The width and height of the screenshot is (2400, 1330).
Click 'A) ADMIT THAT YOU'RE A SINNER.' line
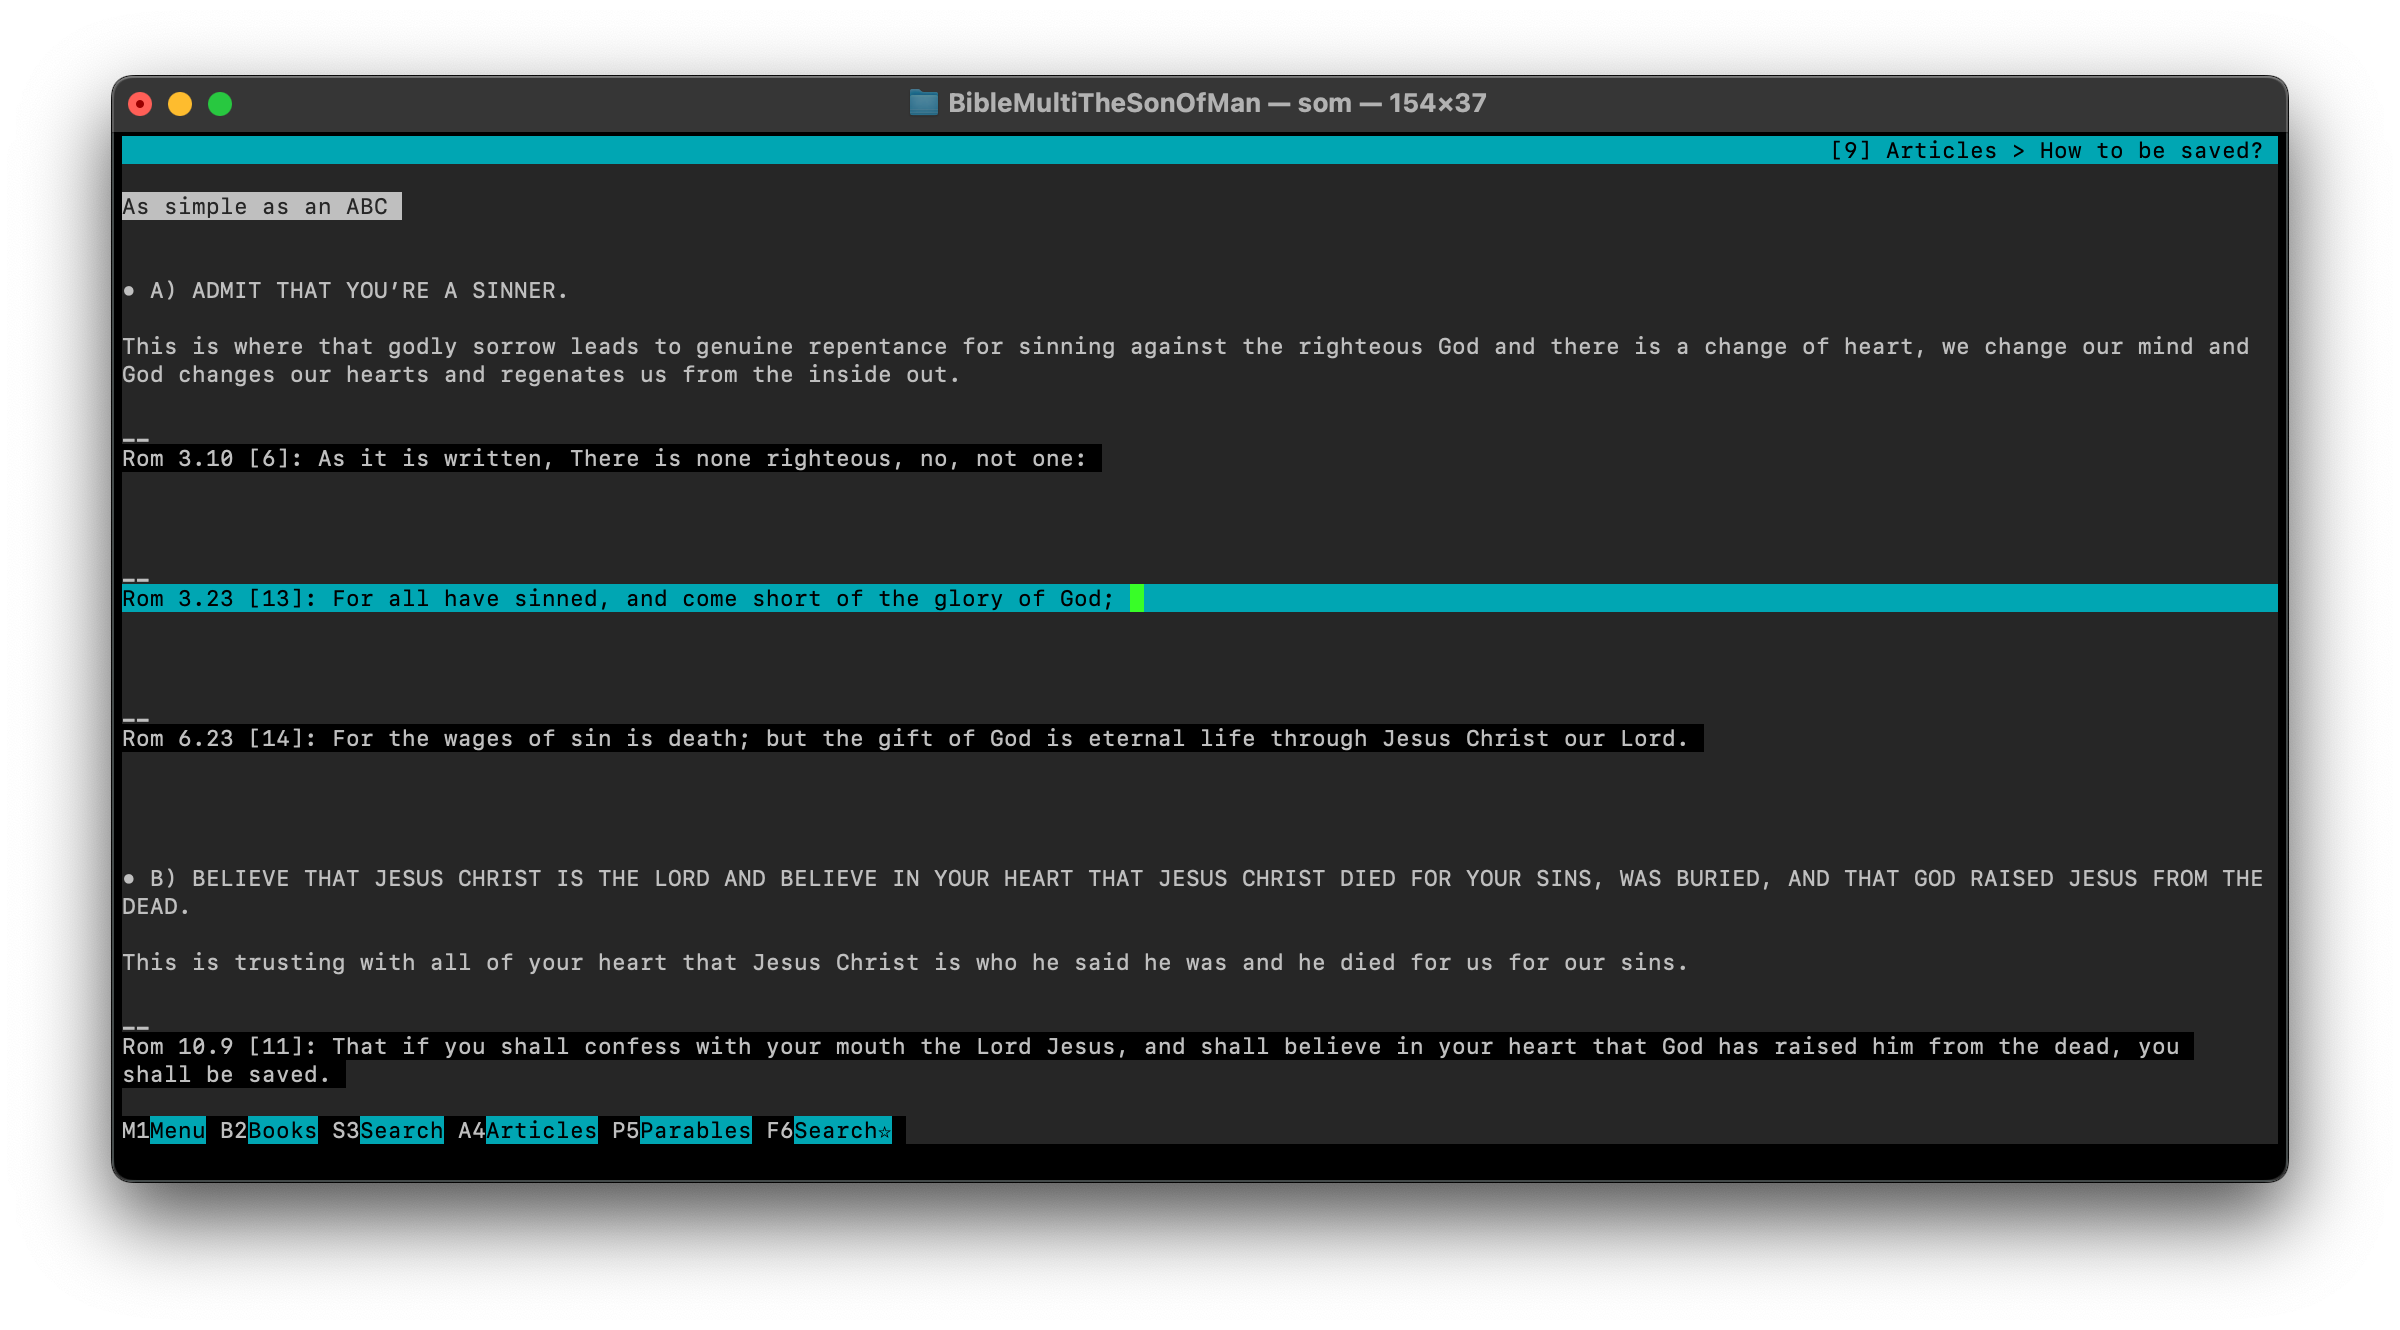coord(345,290)
